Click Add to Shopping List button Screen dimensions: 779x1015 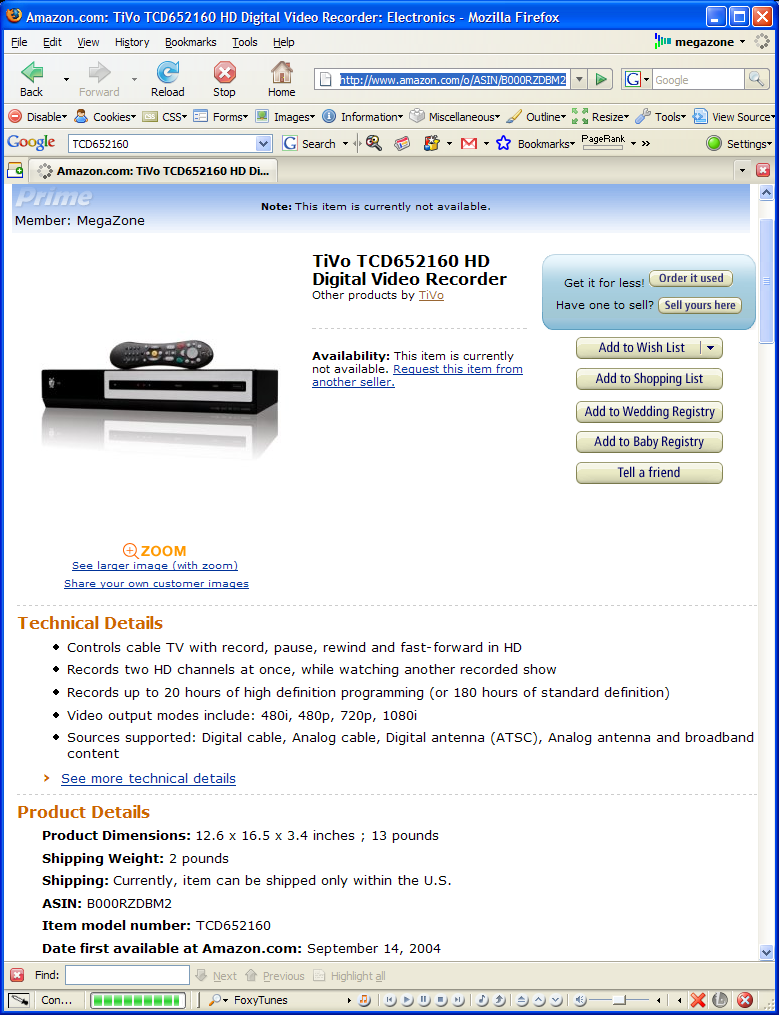pos(649,379)
